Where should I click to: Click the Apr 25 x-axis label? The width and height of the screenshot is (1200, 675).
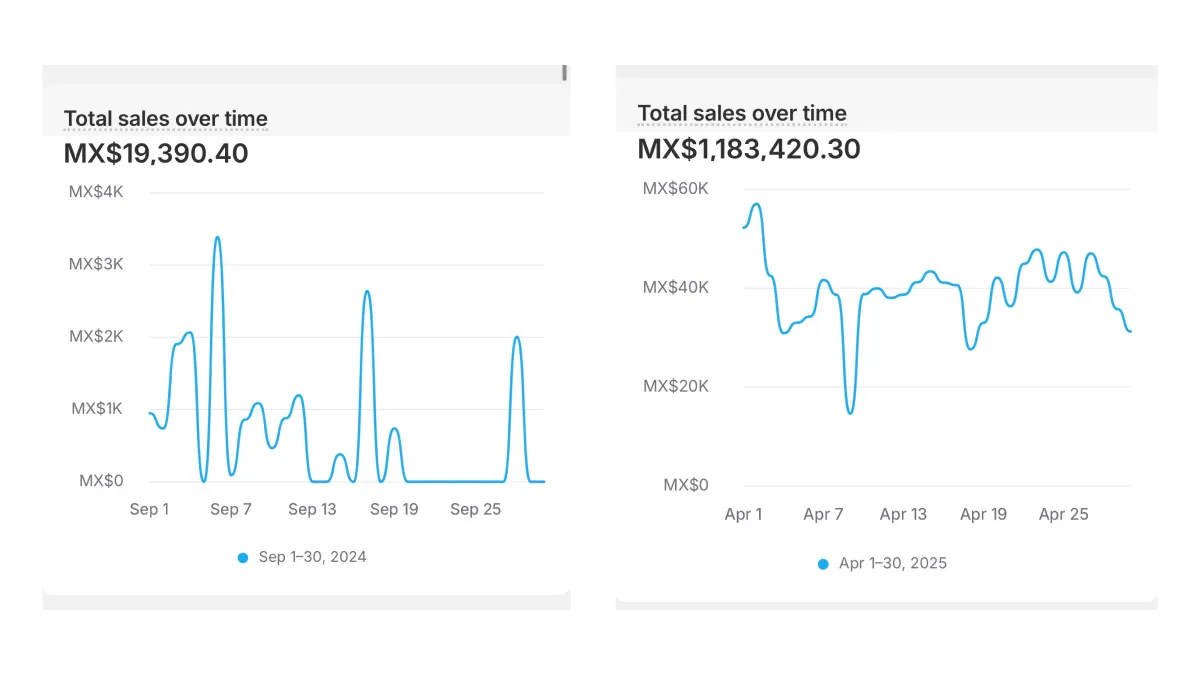[x=1063, y=514]
